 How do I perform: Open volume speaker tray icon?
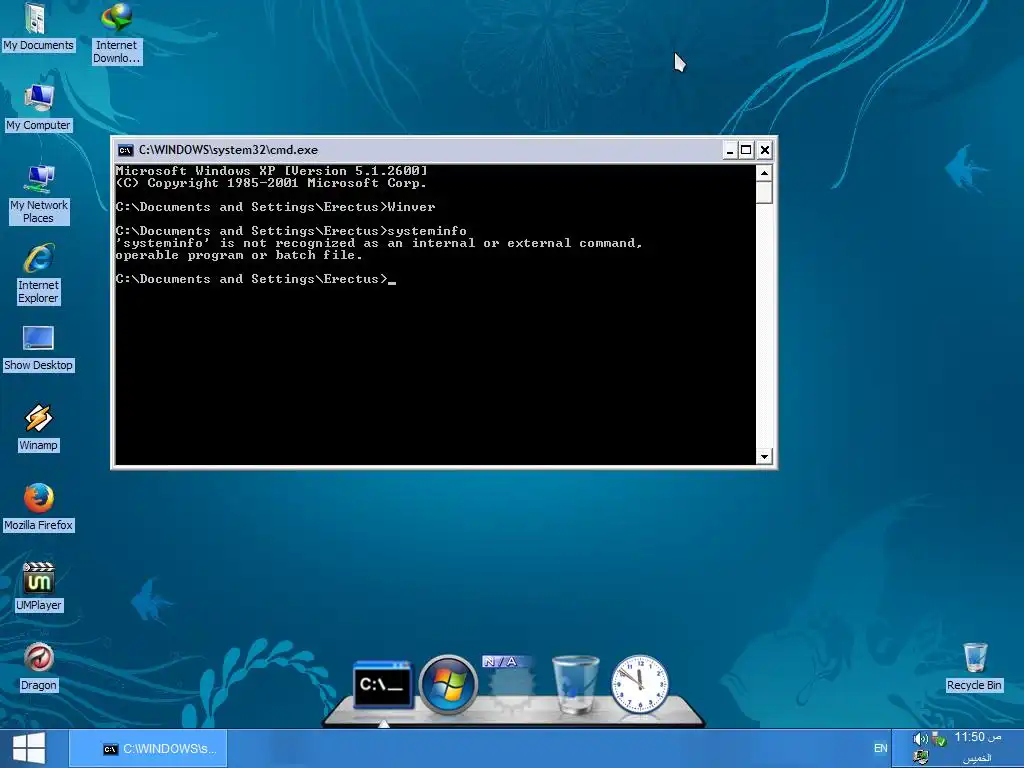(x=920, y=739)
